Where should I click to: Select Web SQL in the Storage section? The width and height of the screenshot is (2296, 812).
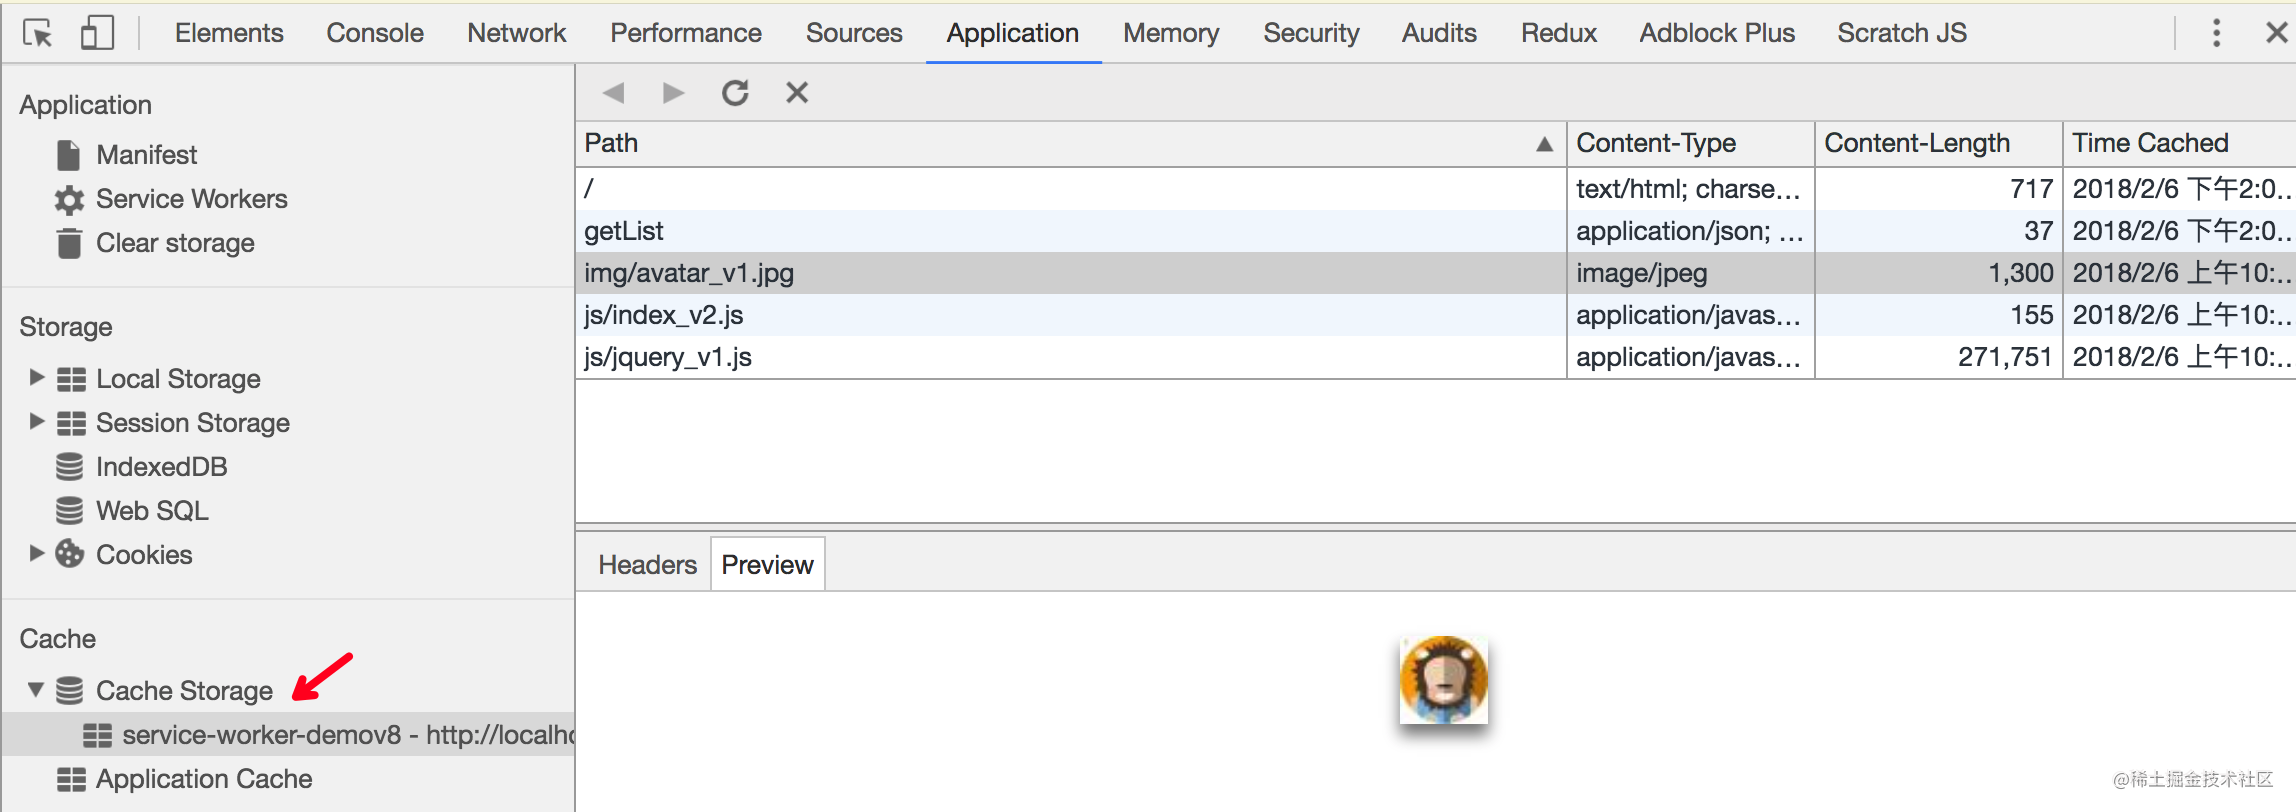click(152, 511)
